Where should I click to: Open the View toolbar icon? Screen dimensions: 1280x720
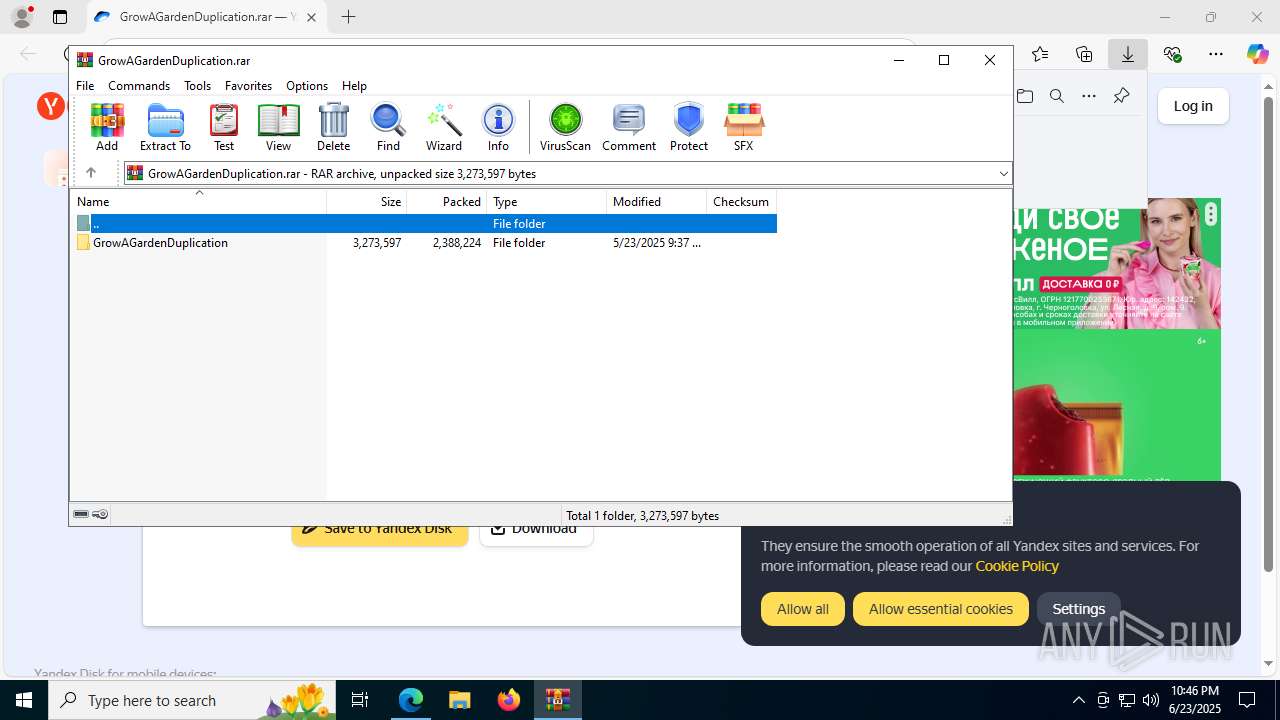point(278,127)
